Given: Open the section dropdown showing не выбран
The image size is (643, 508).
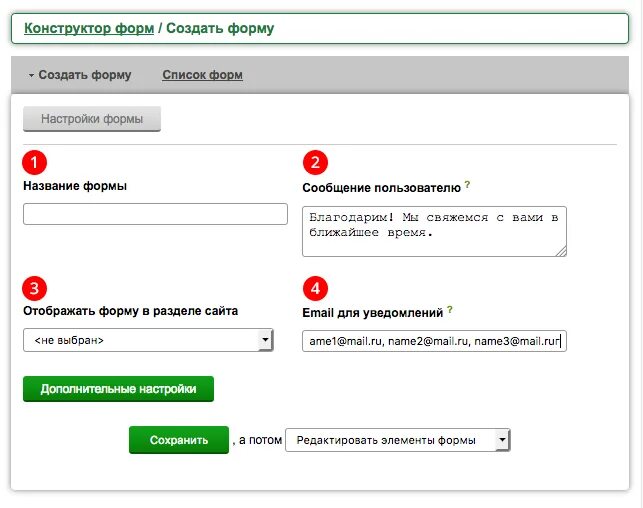Looking at the screenshot, I should tap(148, 340).
